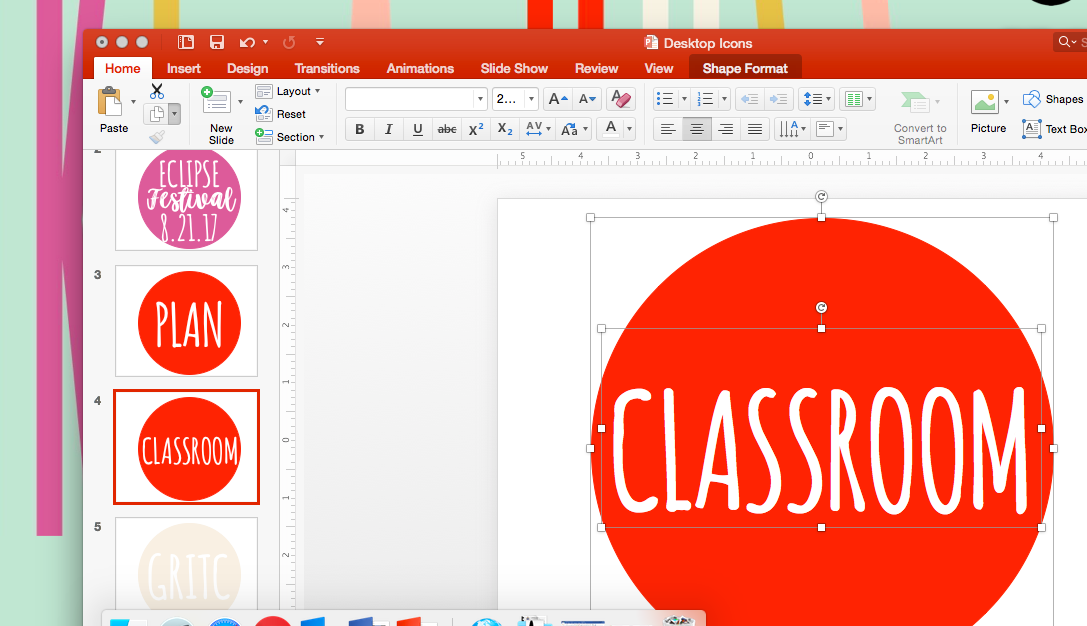Toggle bulleted list

[664, 99]
